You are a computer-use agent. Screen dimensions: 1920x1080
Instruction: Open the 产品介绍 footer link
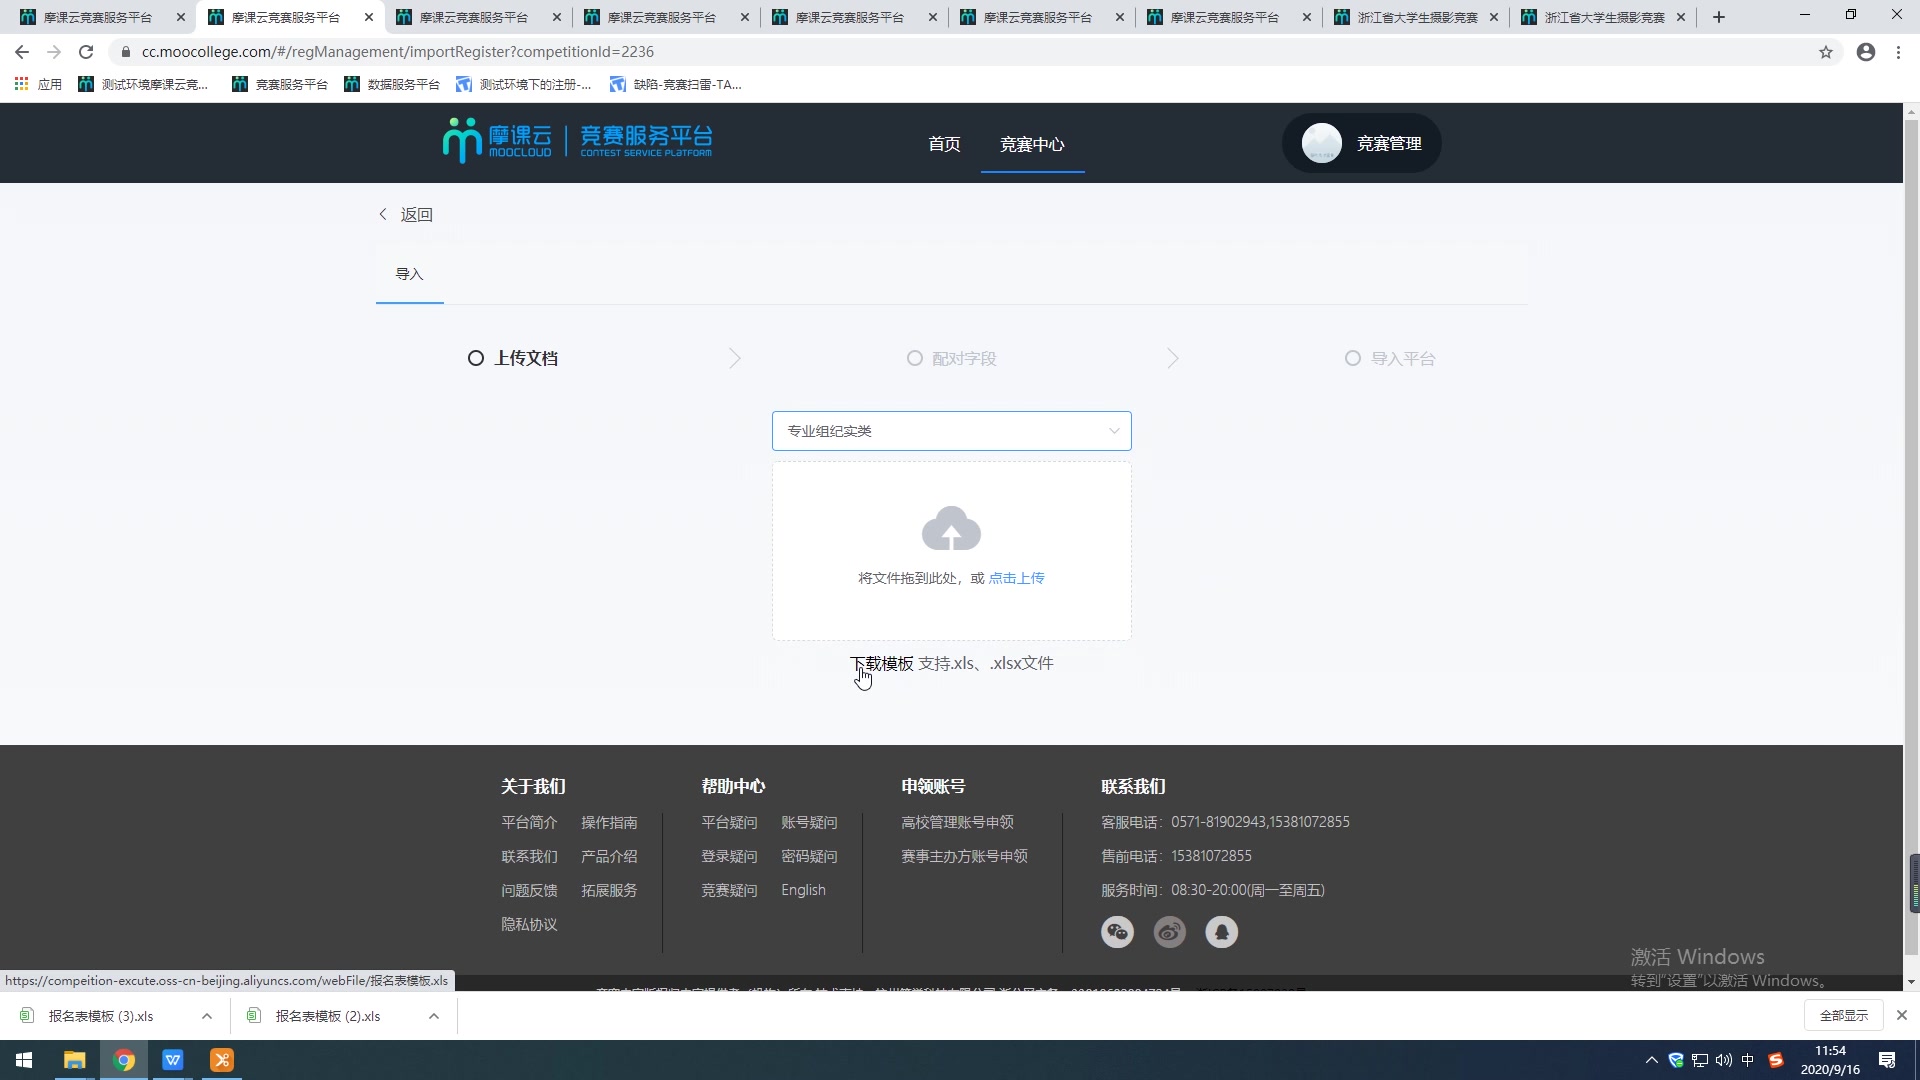pos(609,856)
